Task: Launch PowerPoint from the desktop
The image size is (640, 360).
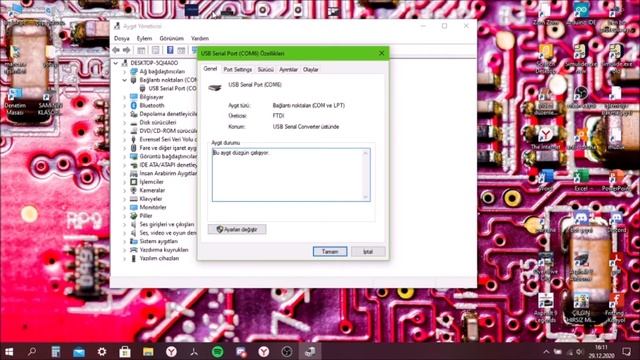Action: coord(616,180)
